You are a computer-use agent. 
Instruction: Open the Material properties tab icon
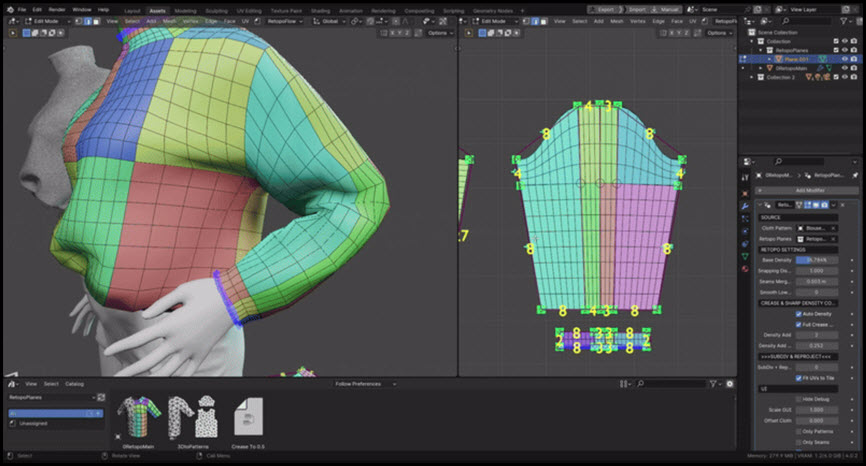pyautogui.click(x=745, y=269)
